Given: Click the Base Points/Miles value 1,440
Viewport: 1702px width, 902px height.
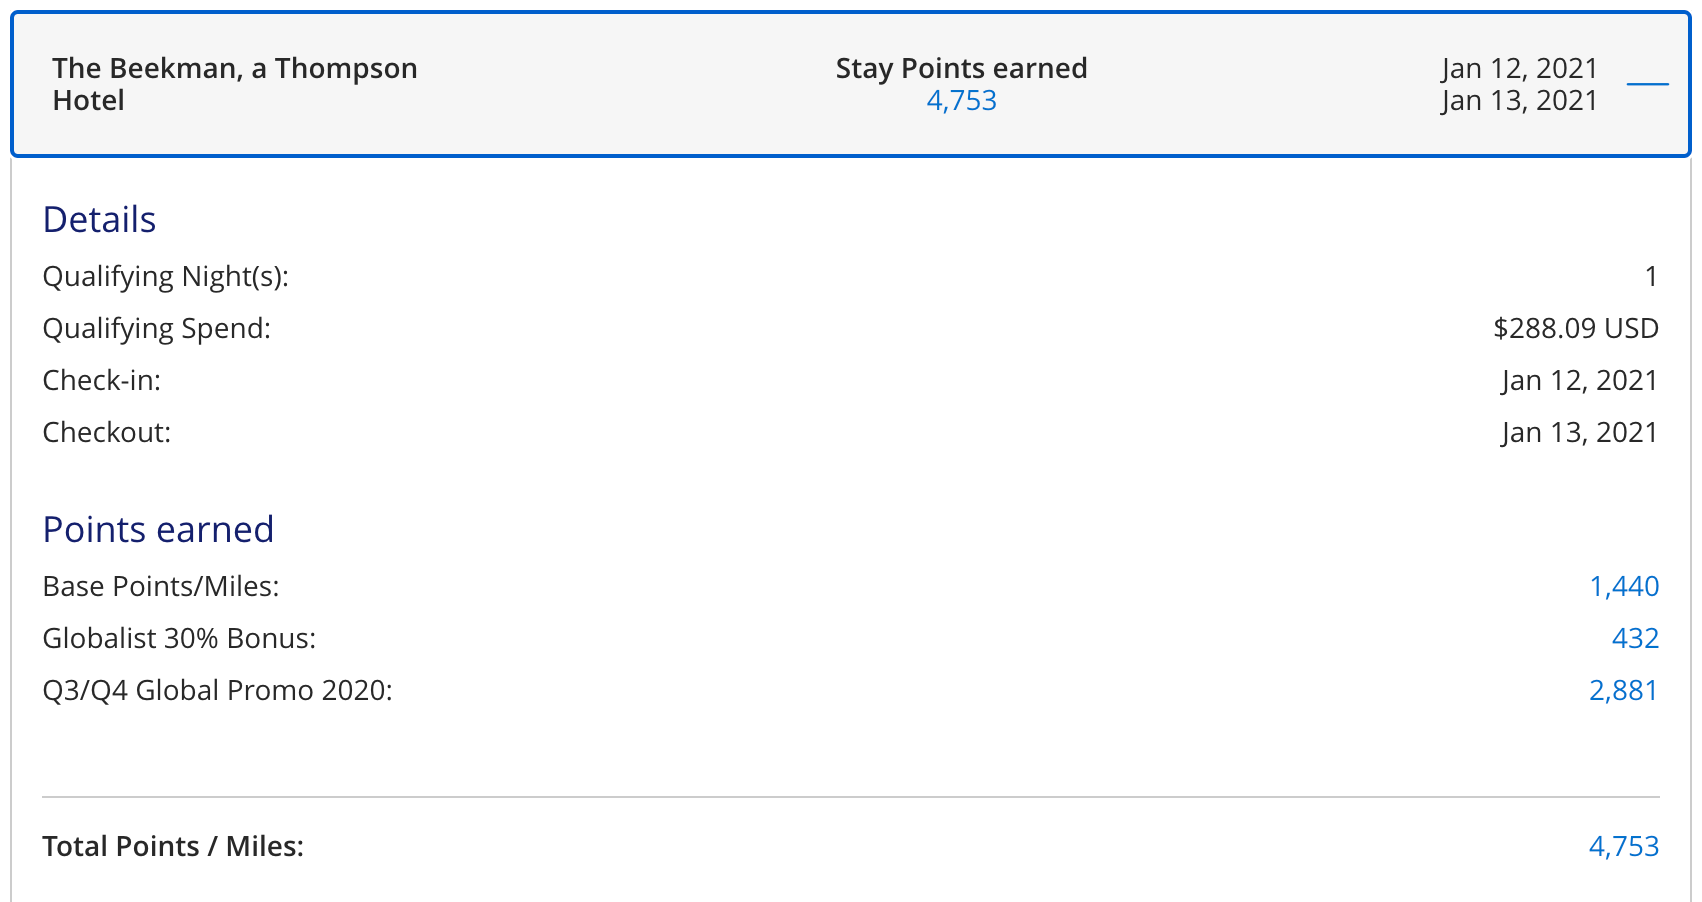Looking at the screenshot, I should tap(1624, 586).
